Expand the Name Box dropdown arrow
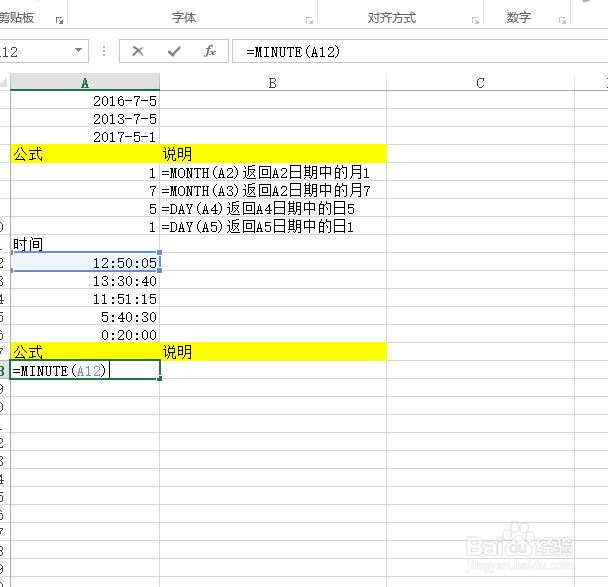This screenshot has width=608, height=587. (78, 50)
